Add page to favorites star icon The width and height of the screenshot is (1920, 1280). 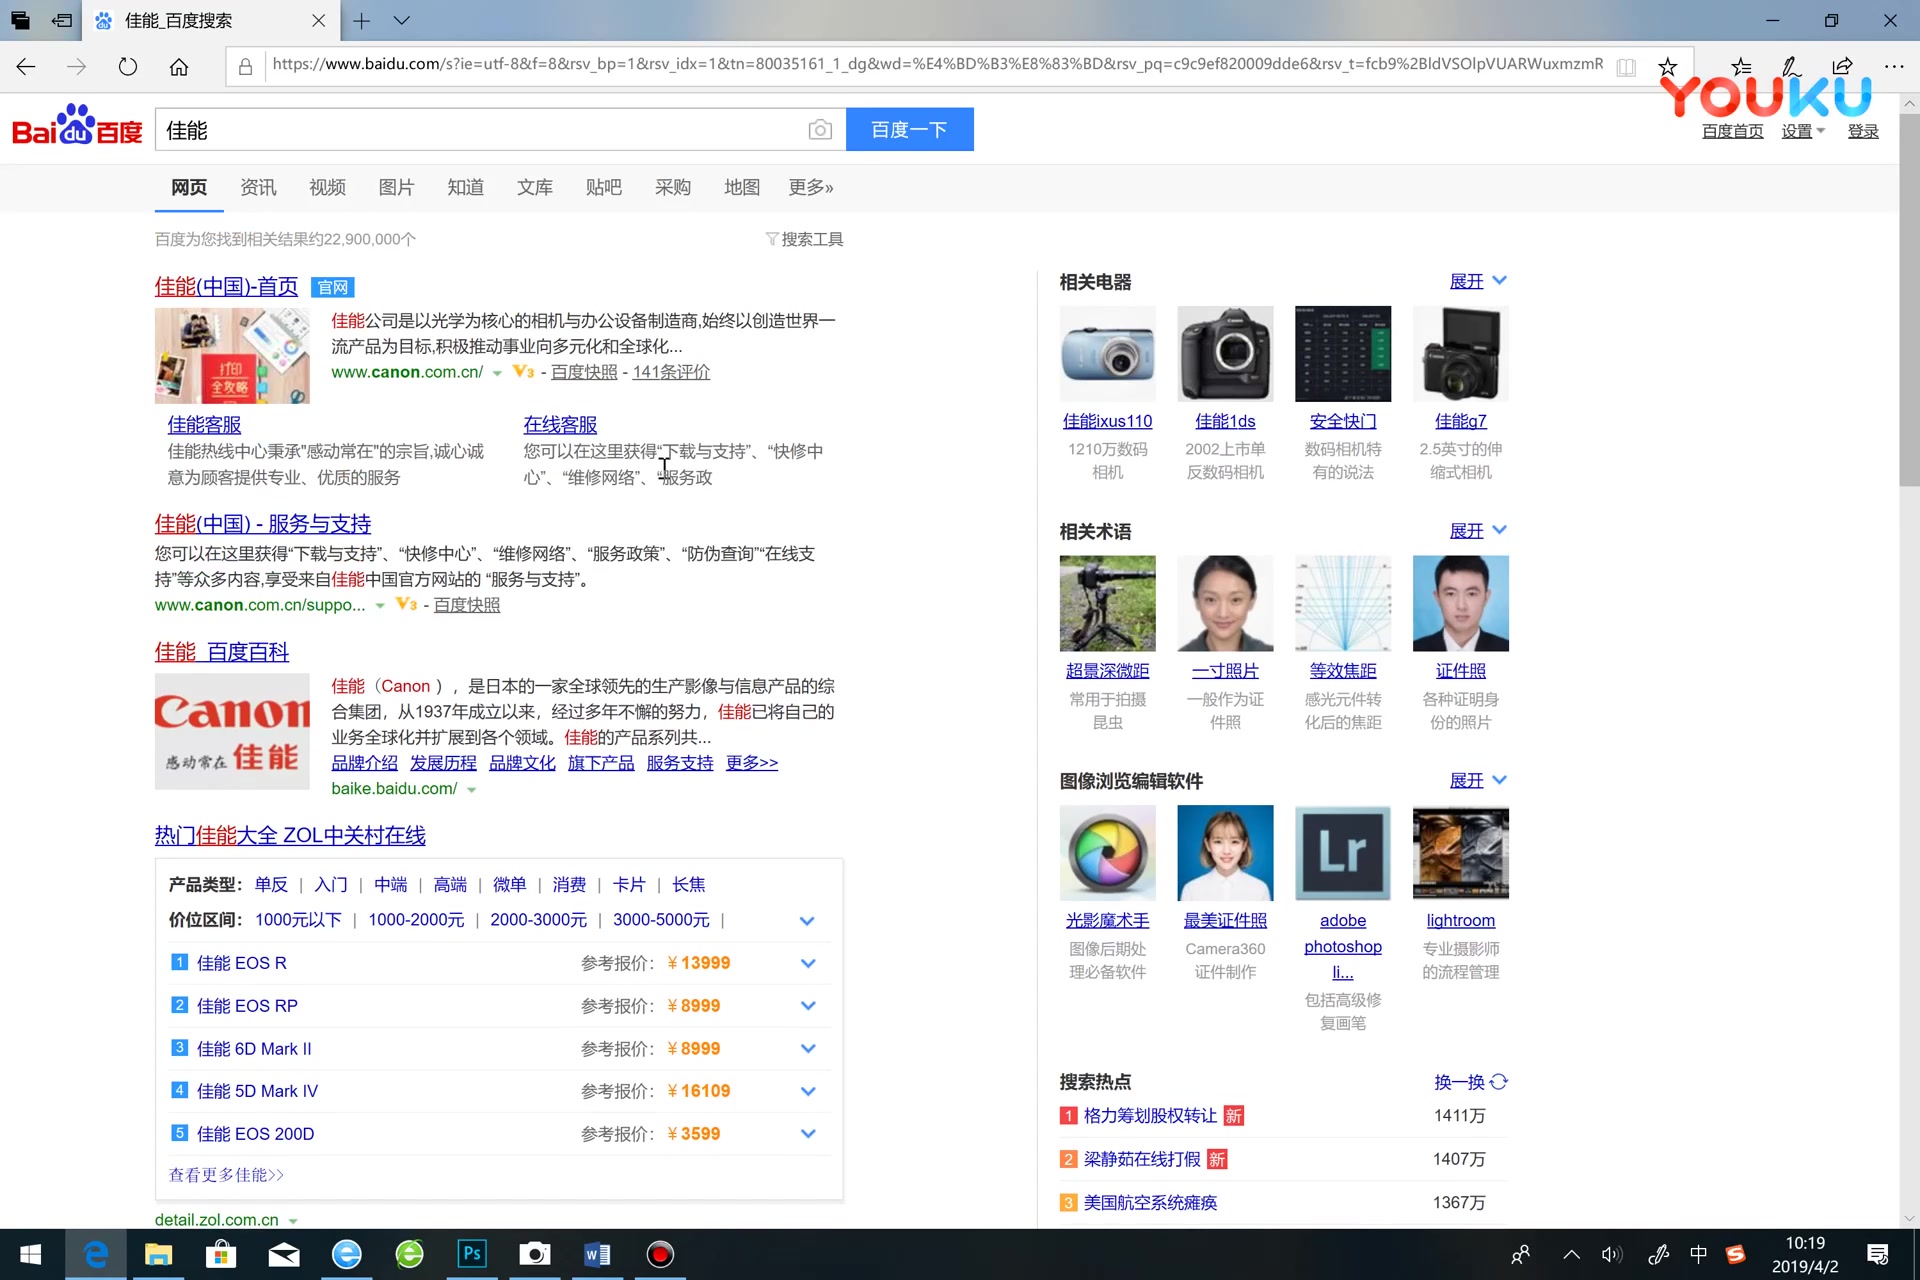coord(1667,66)
